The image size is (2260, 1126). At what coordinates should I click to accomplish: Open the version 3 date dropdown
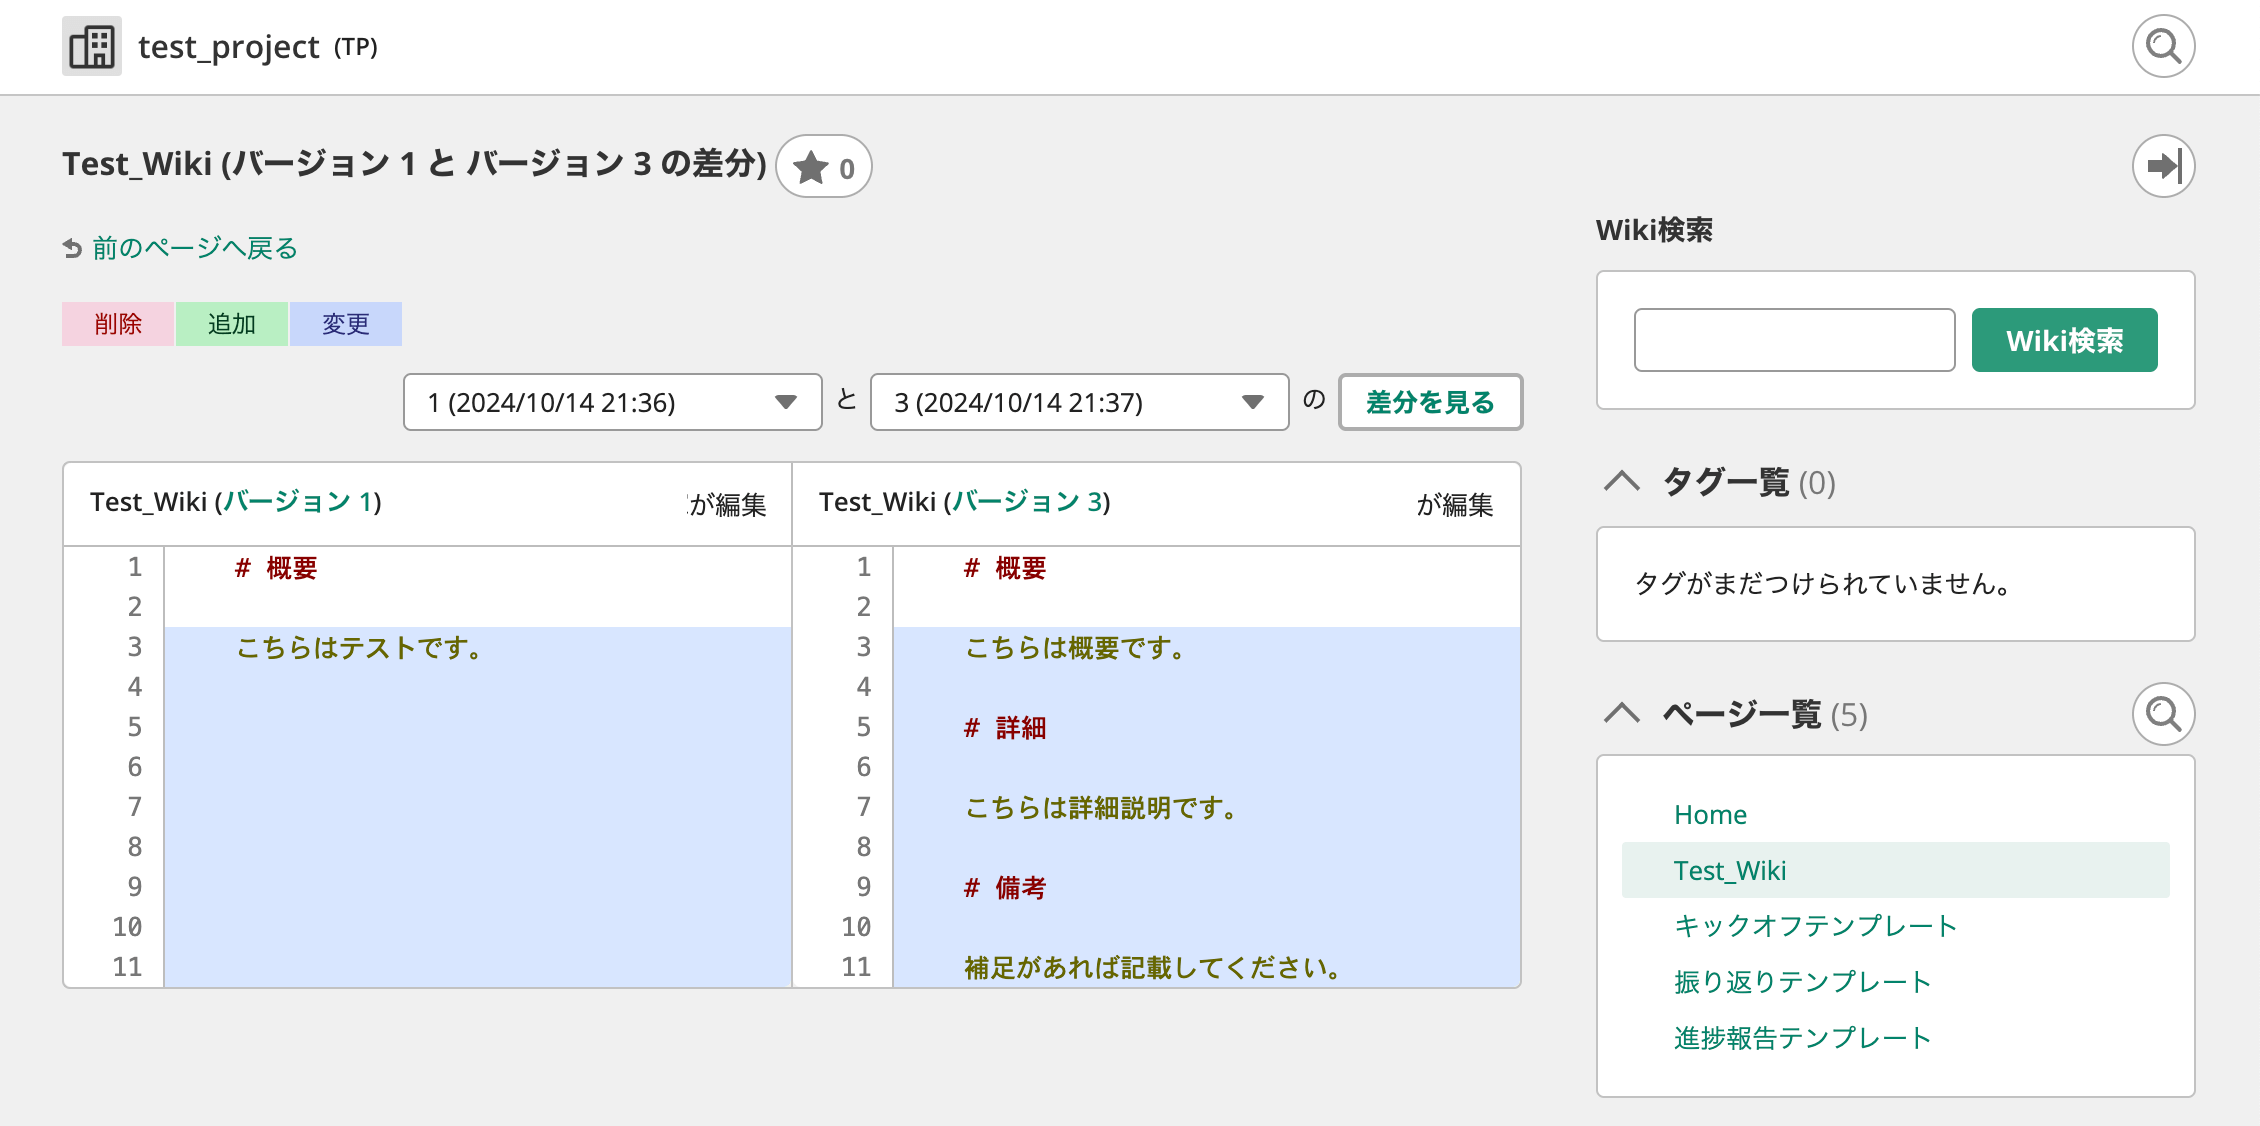click(x=1079, y=402)
